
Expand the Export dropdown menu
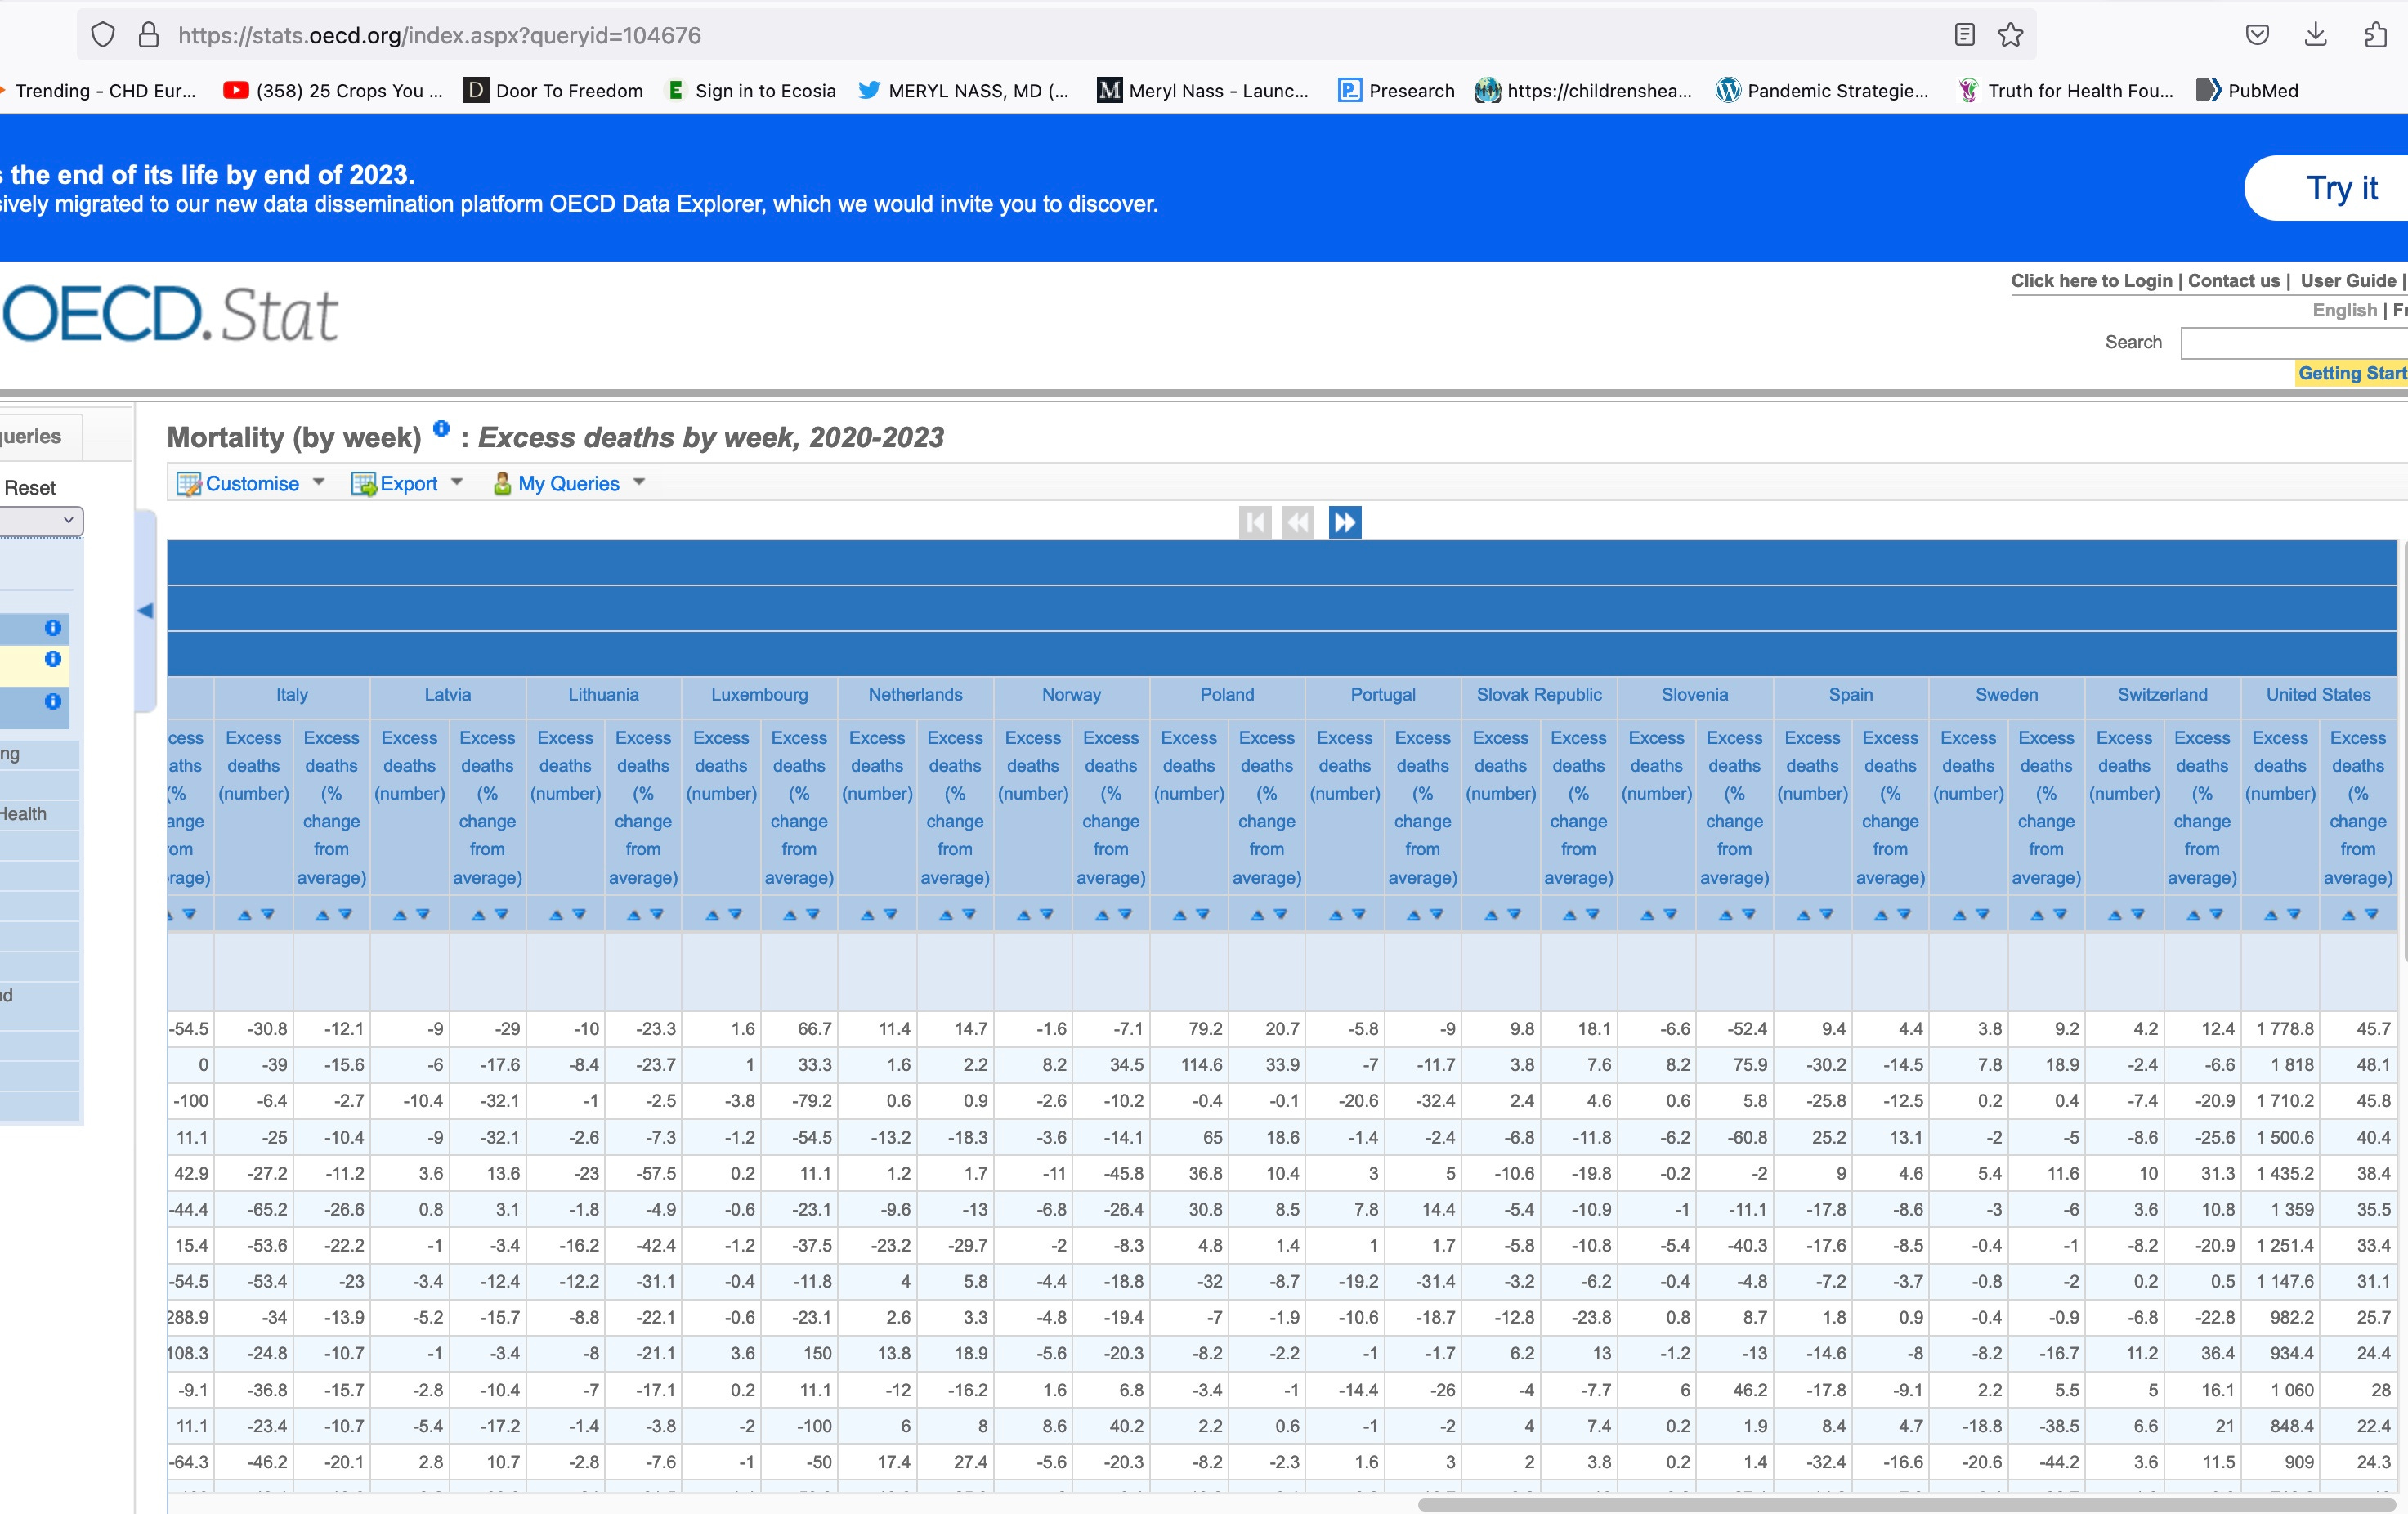click(407, 484)
